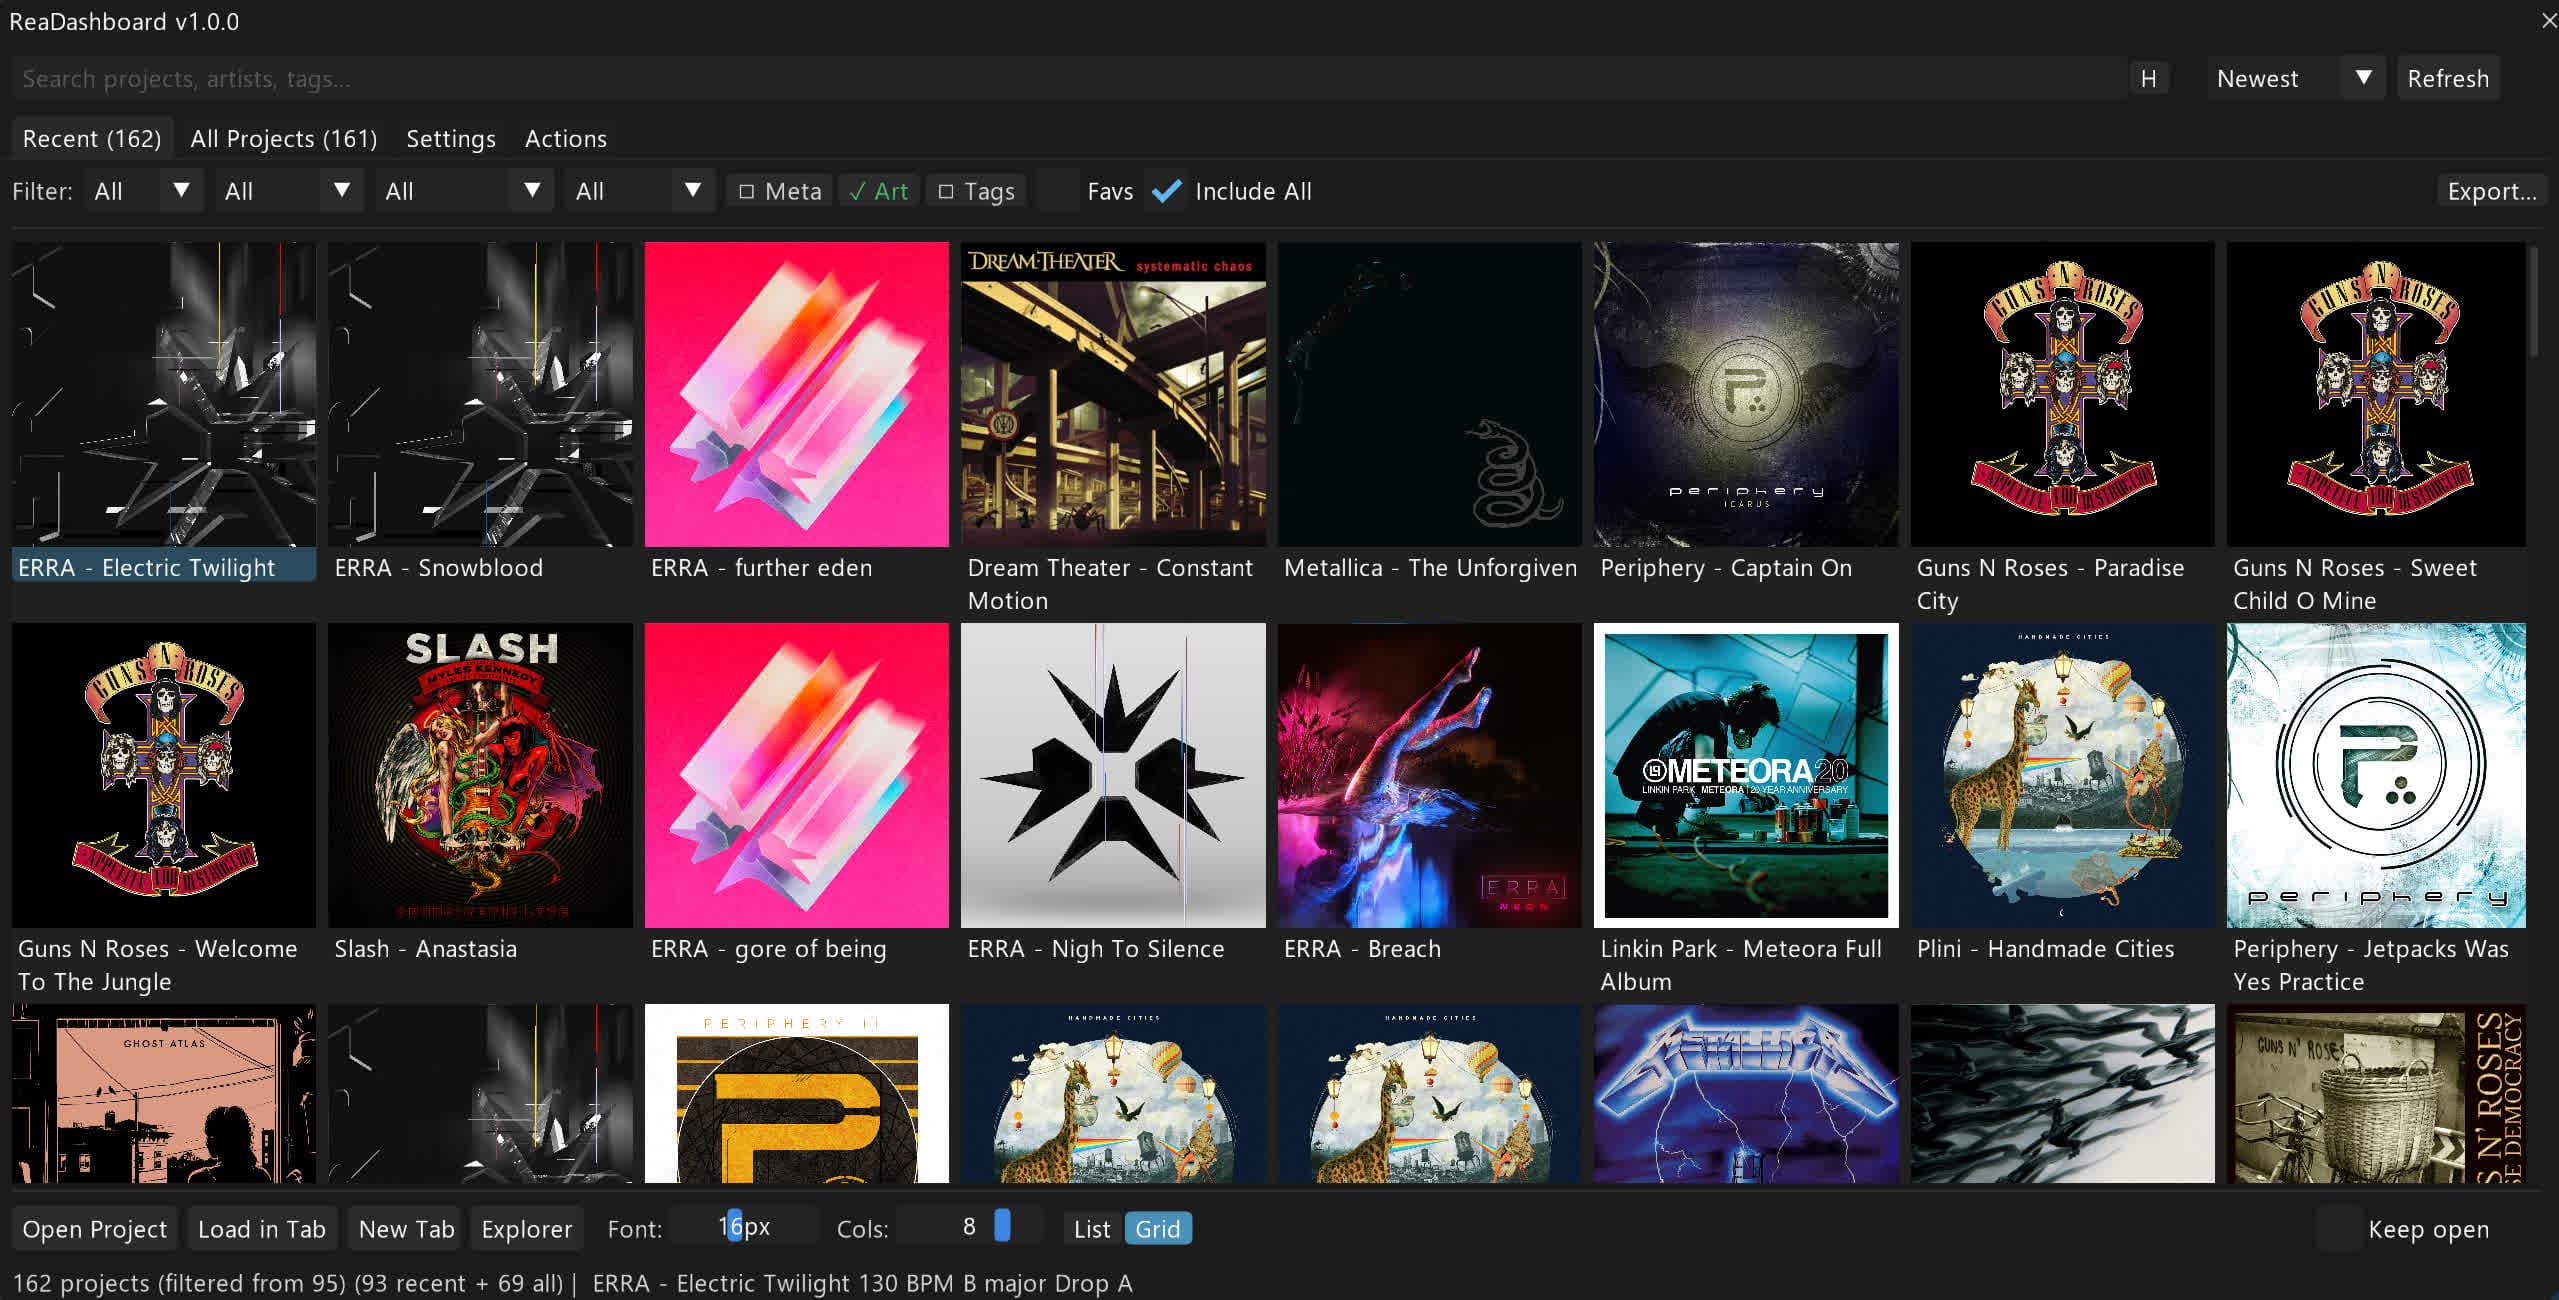Select the Guns N Roses - Paradise City cover
This screenshot has width=2559, height=1300.
2063,394
